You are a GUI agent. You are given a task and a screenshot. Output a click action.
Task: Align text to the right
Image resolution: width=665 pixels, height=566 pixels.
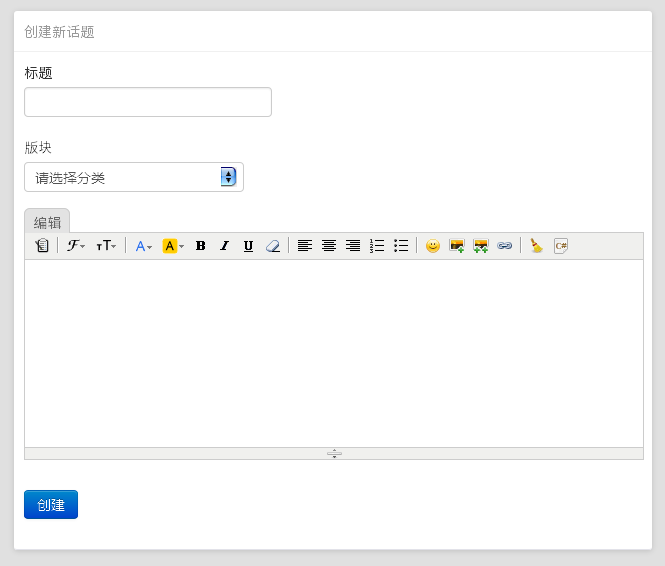pyautogui.click(x=353, y=246)
